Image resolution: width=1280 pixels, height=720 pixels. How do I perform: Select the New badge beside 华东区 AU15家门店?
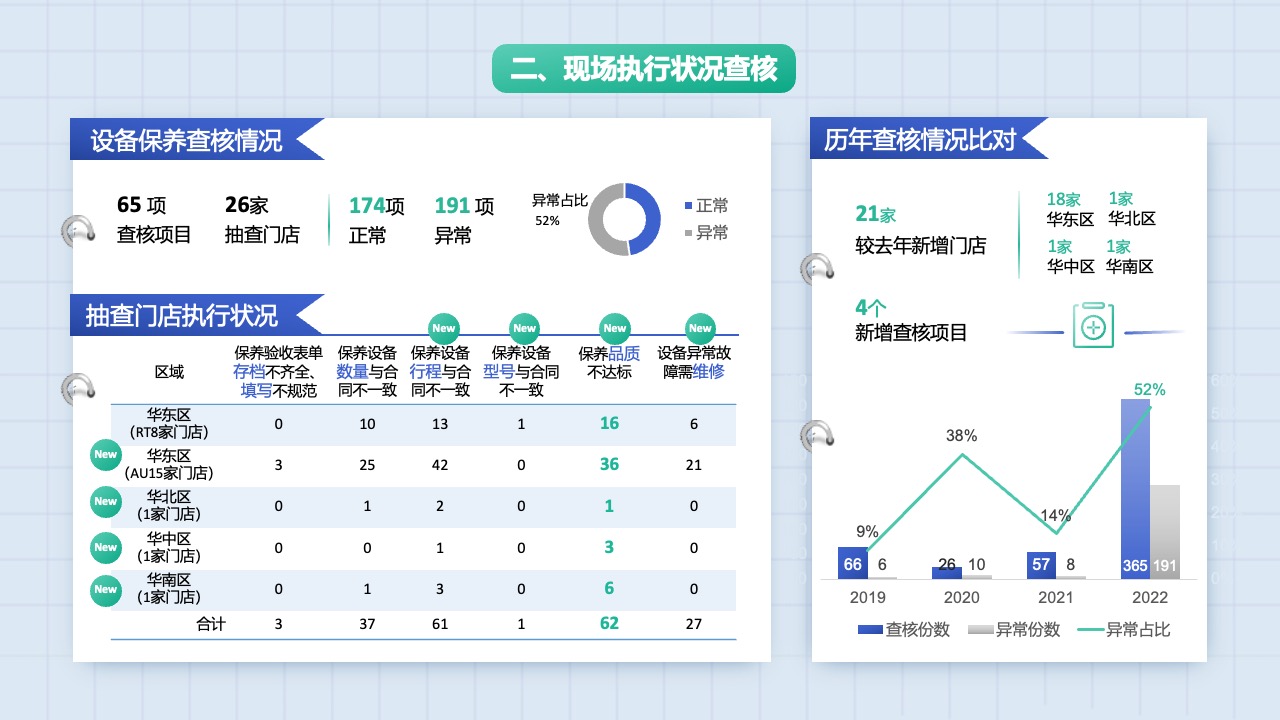[x=105, y=455]
